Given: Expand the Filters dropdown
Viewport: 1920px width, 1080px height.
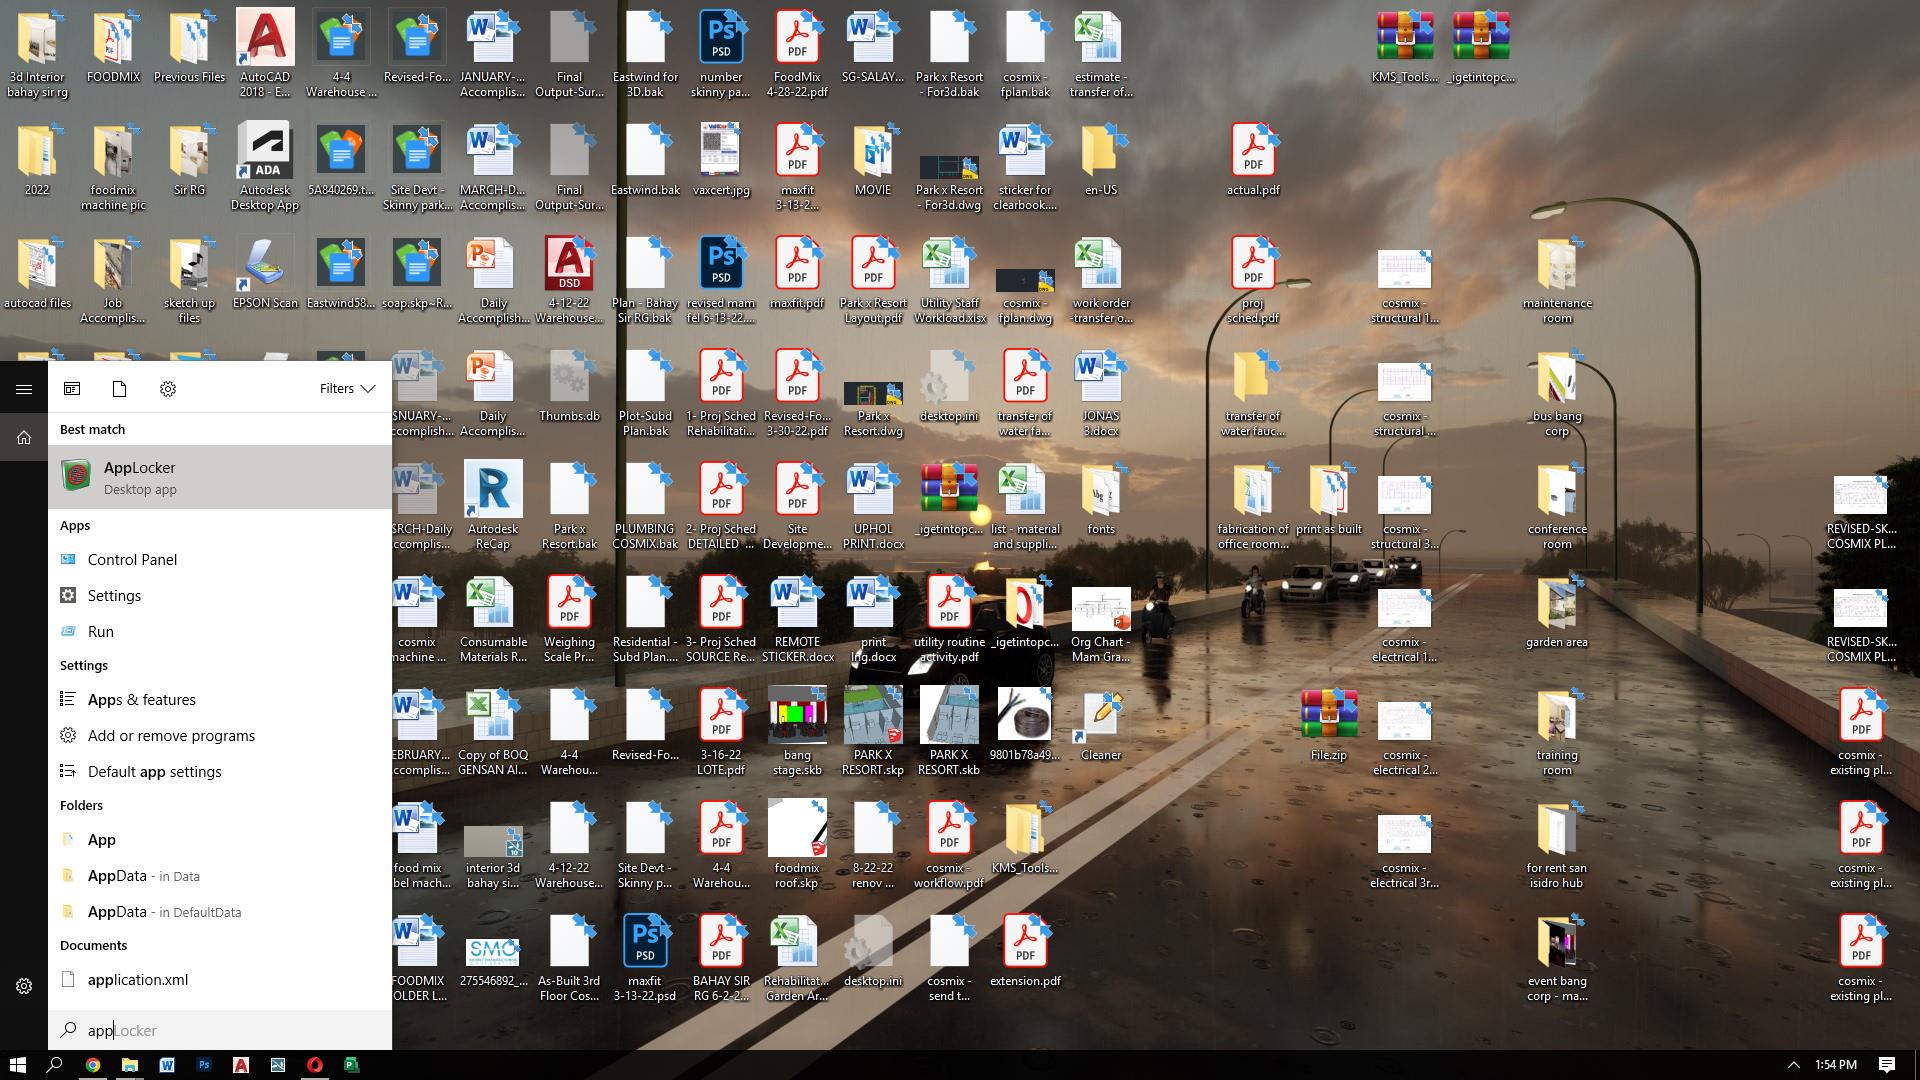Looking at the screenshot, I should [347, 389].
